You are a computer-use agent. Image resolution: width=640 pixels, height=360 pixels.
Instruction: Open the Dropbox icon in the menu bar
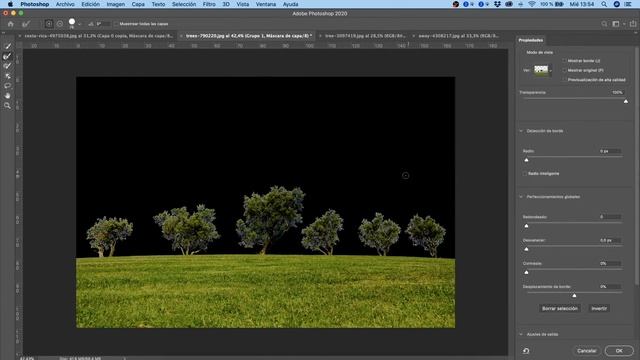click(x=497, y=4)
